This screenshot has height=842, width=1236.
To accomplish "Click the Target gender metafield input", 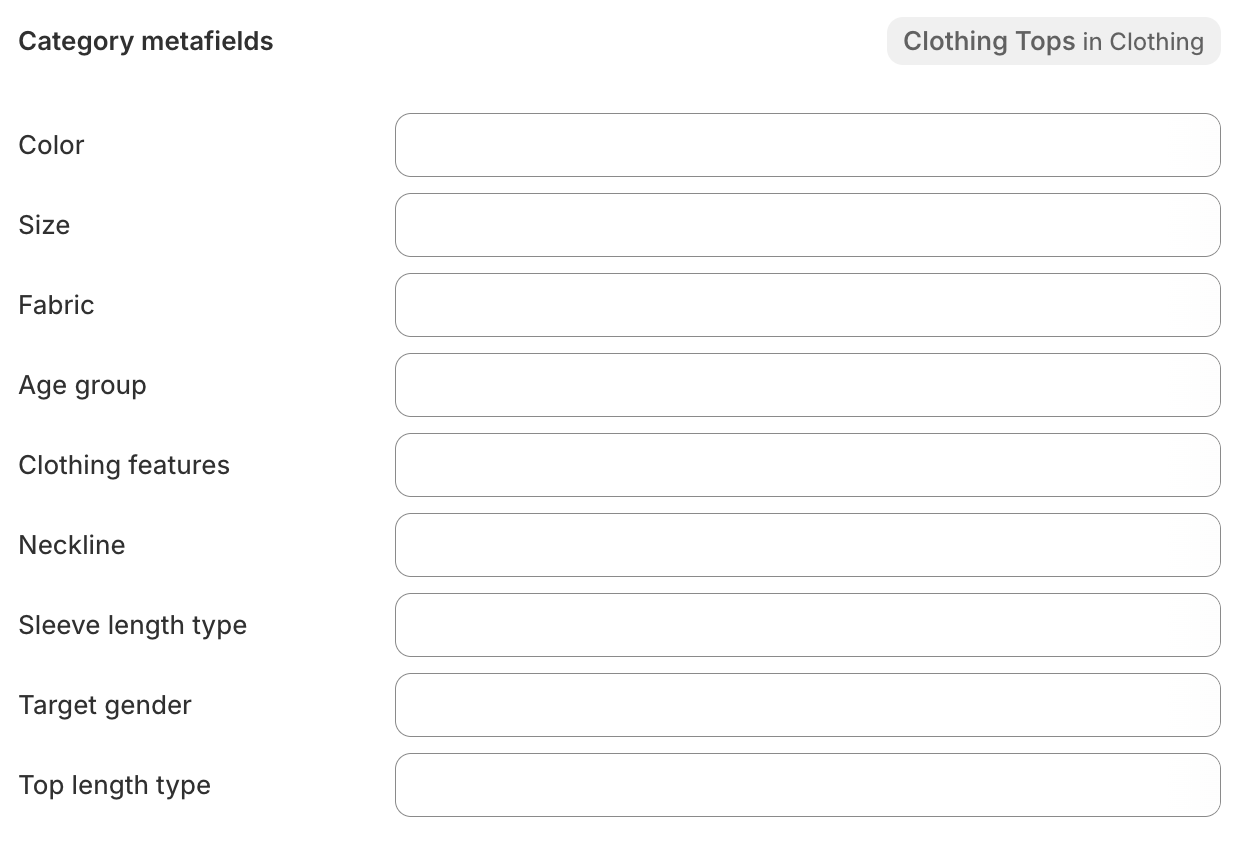I will point(808,705).
